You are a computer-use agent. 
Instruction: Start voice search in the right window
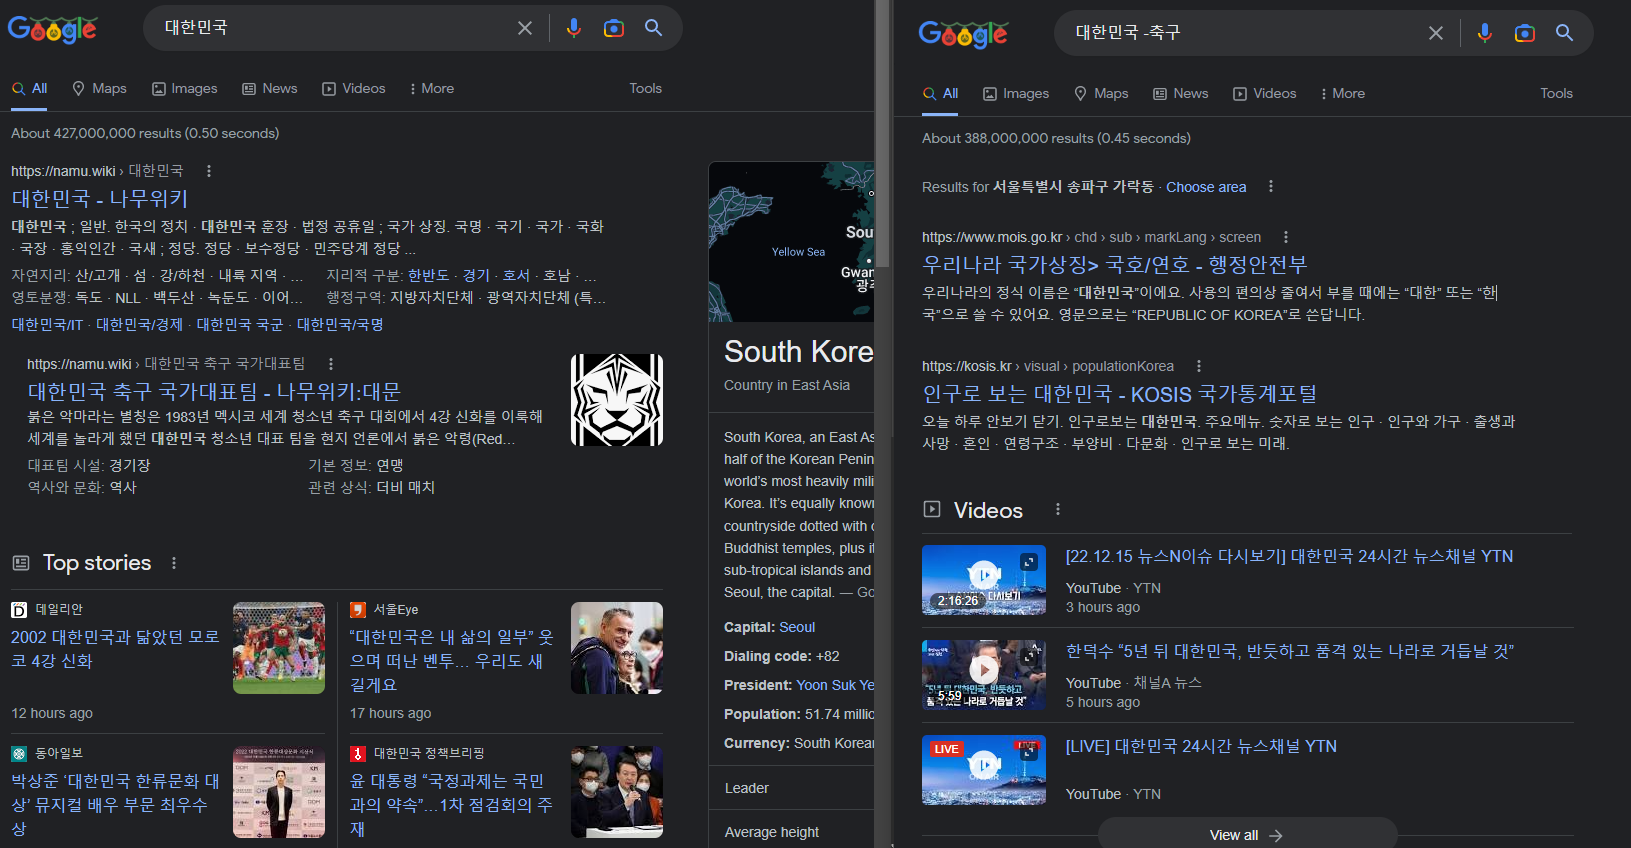point(1484,33)
